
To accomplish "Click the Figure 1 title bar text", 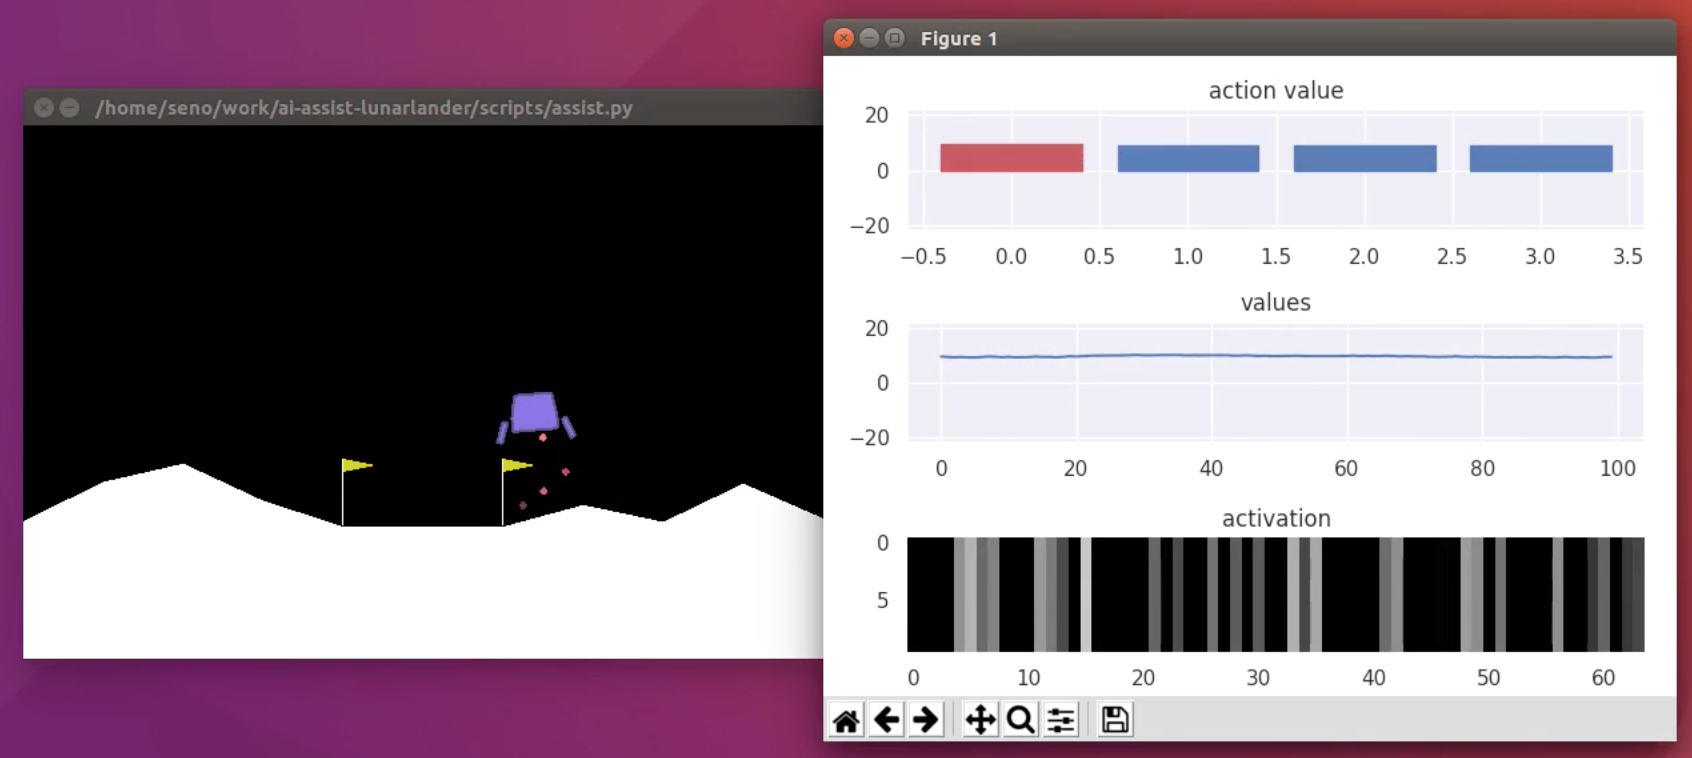I will click(x=958, y=38).
